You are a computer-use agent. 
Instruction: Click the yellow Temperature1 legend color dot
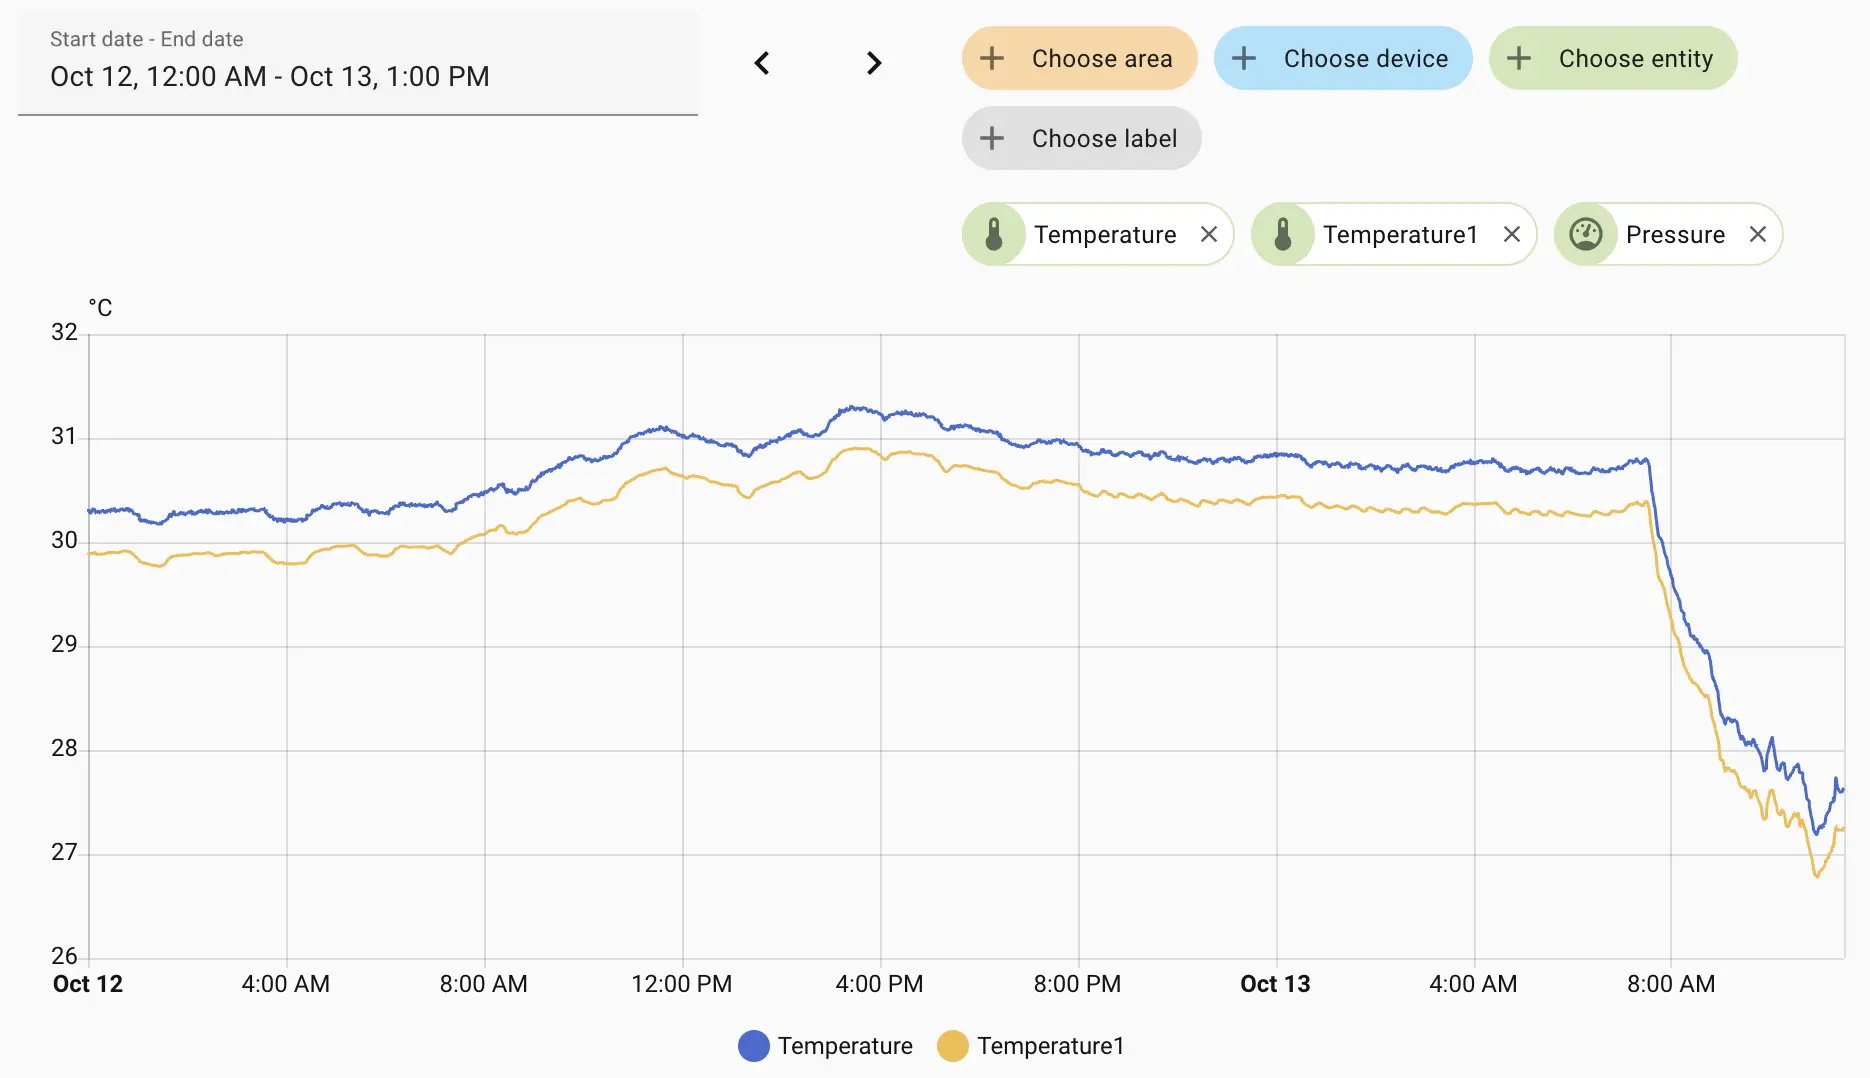[x=953, y=1046]
